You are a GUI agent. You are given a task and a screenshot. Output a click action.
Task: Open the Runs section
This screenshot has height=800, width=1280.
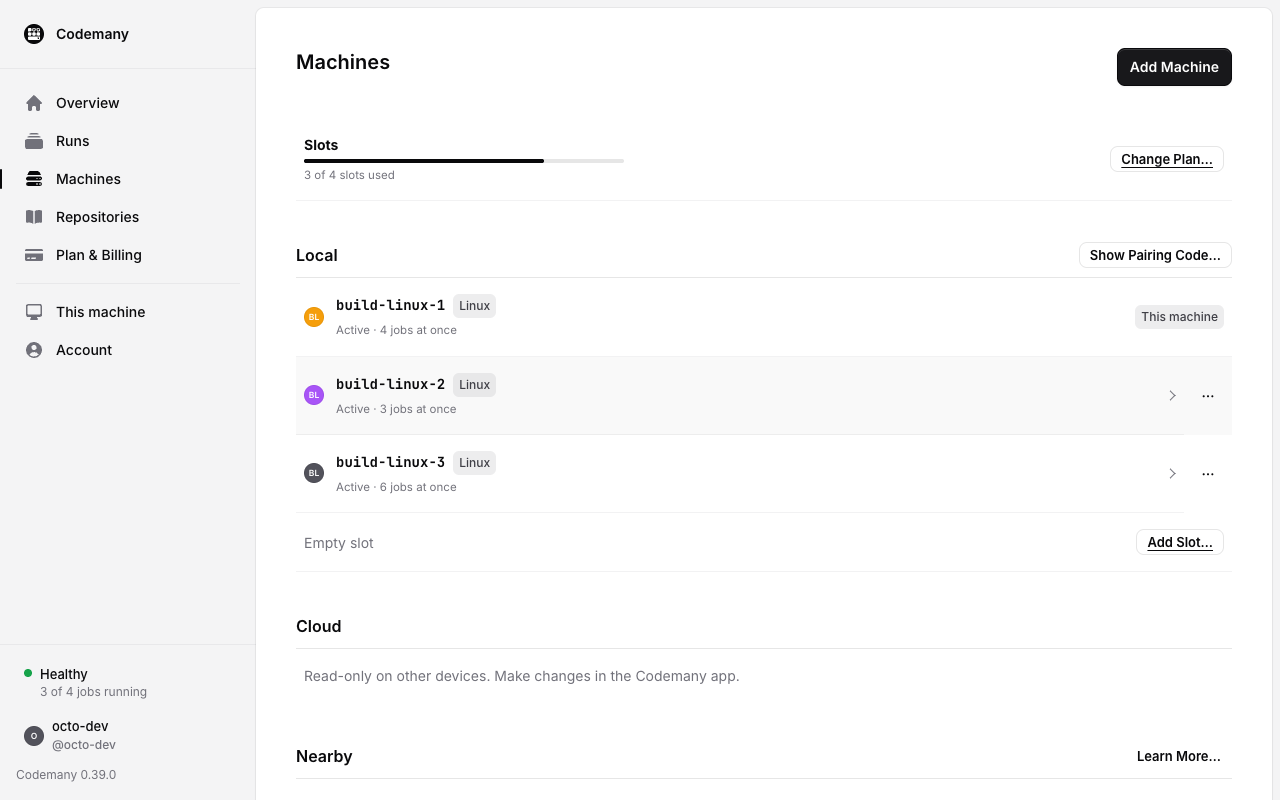click(x=128, y=141)
